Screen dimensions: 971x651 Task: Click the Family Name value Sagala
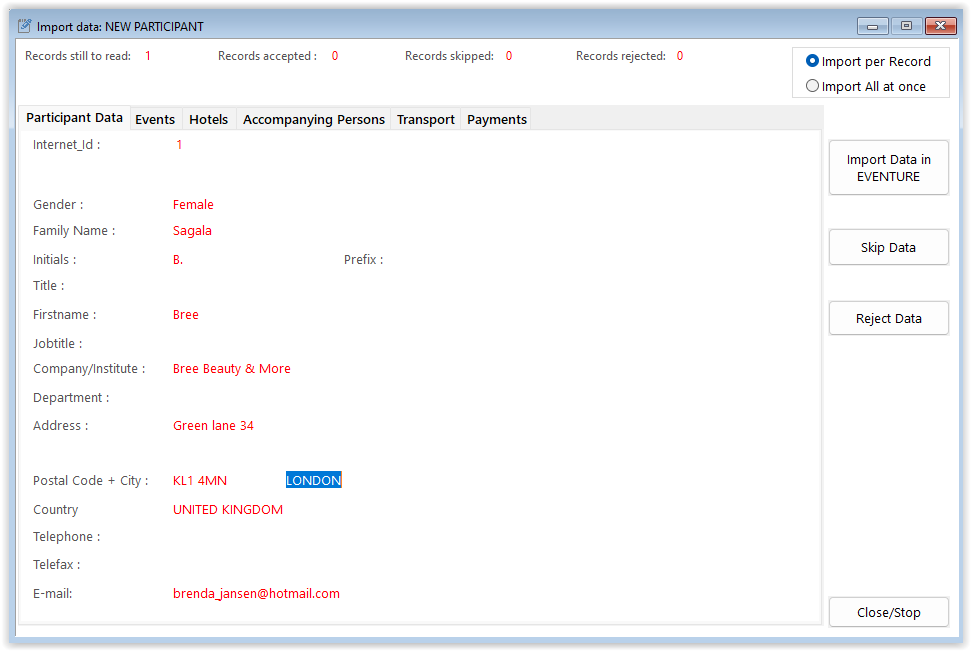(192, 230)
